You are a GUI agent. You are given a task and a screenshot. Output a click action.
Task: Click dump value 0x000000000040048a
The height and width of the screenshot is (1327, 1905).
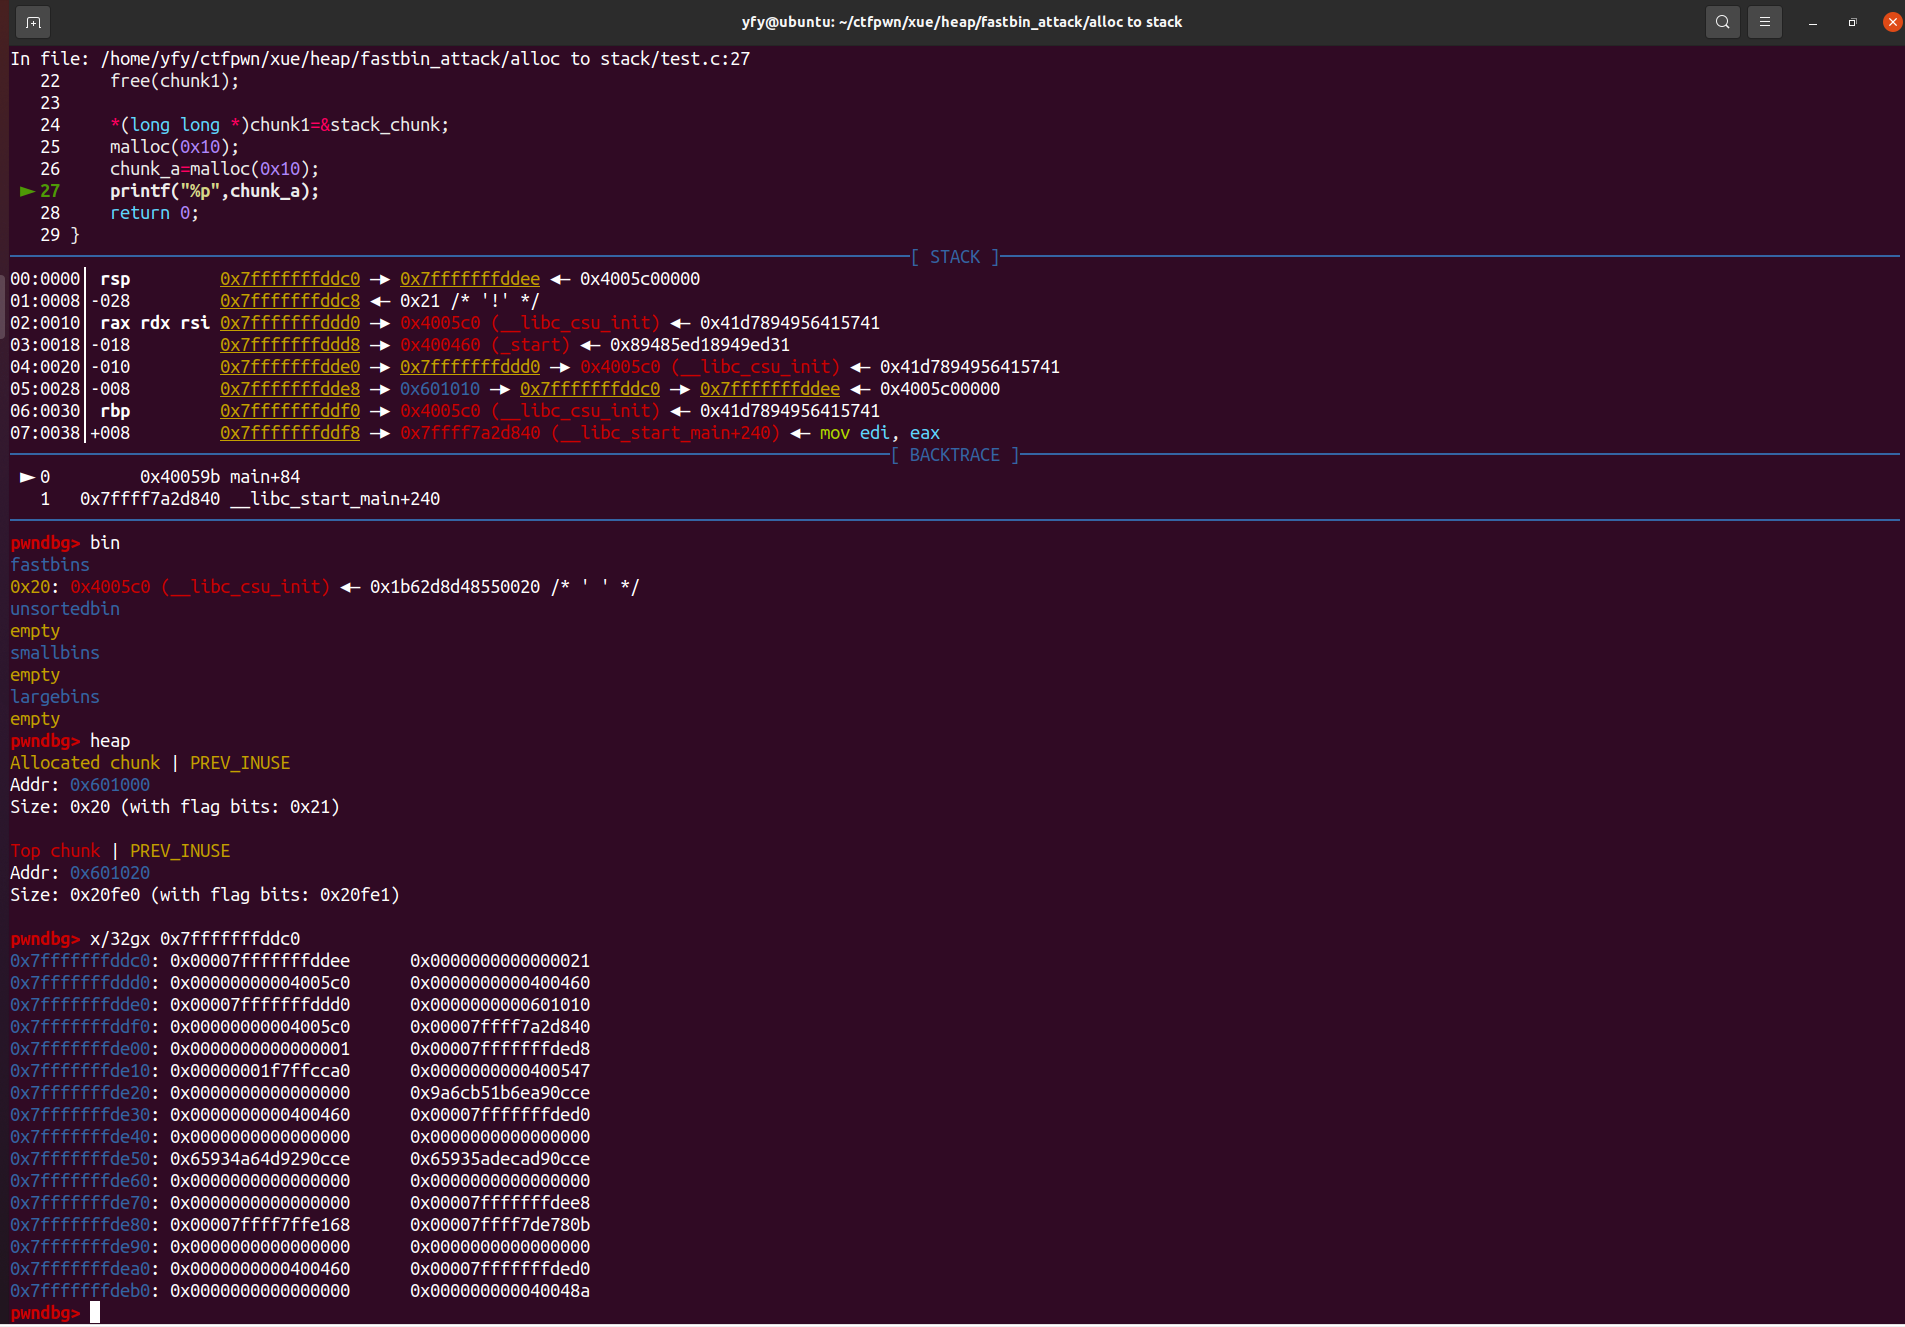(500, 1291)
